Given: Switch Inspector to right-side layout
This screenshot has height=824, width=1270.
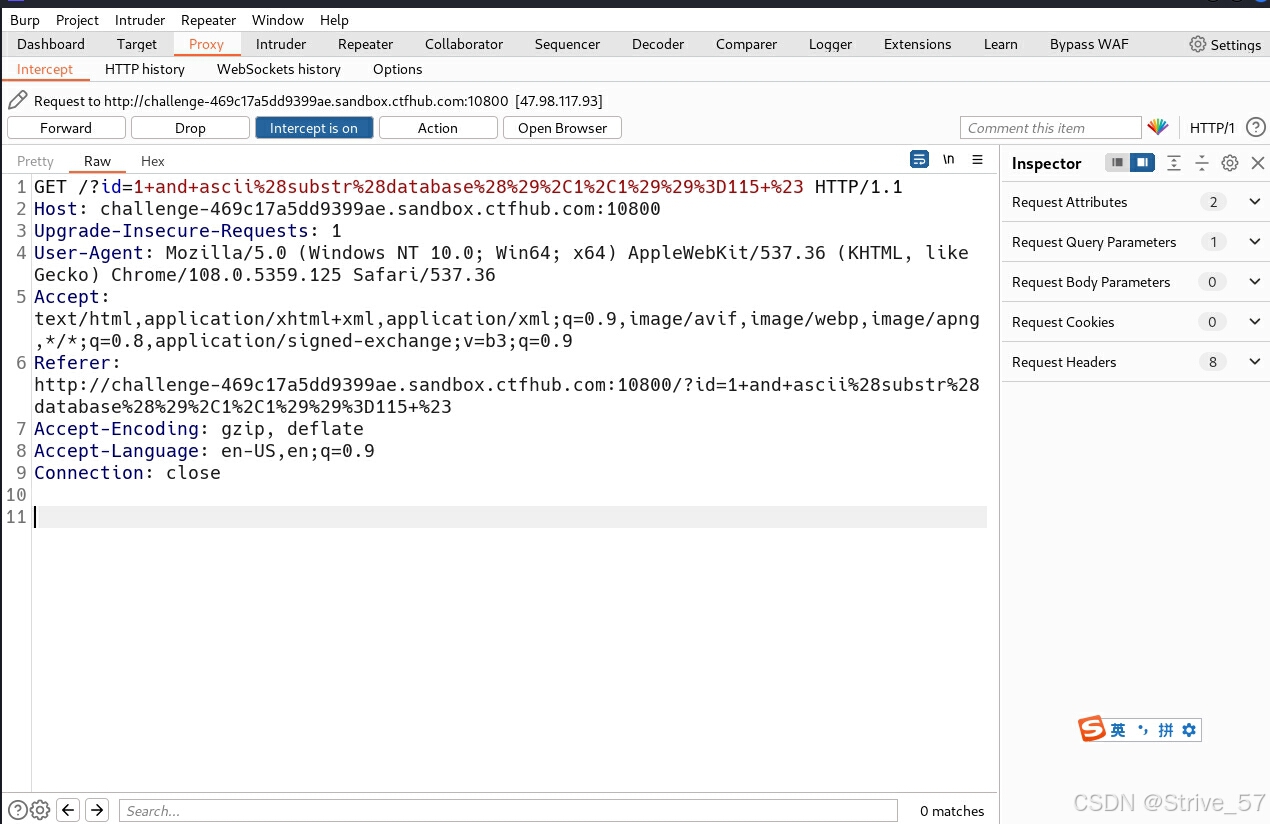Looking at the screenshot, I should point(1142,162).
